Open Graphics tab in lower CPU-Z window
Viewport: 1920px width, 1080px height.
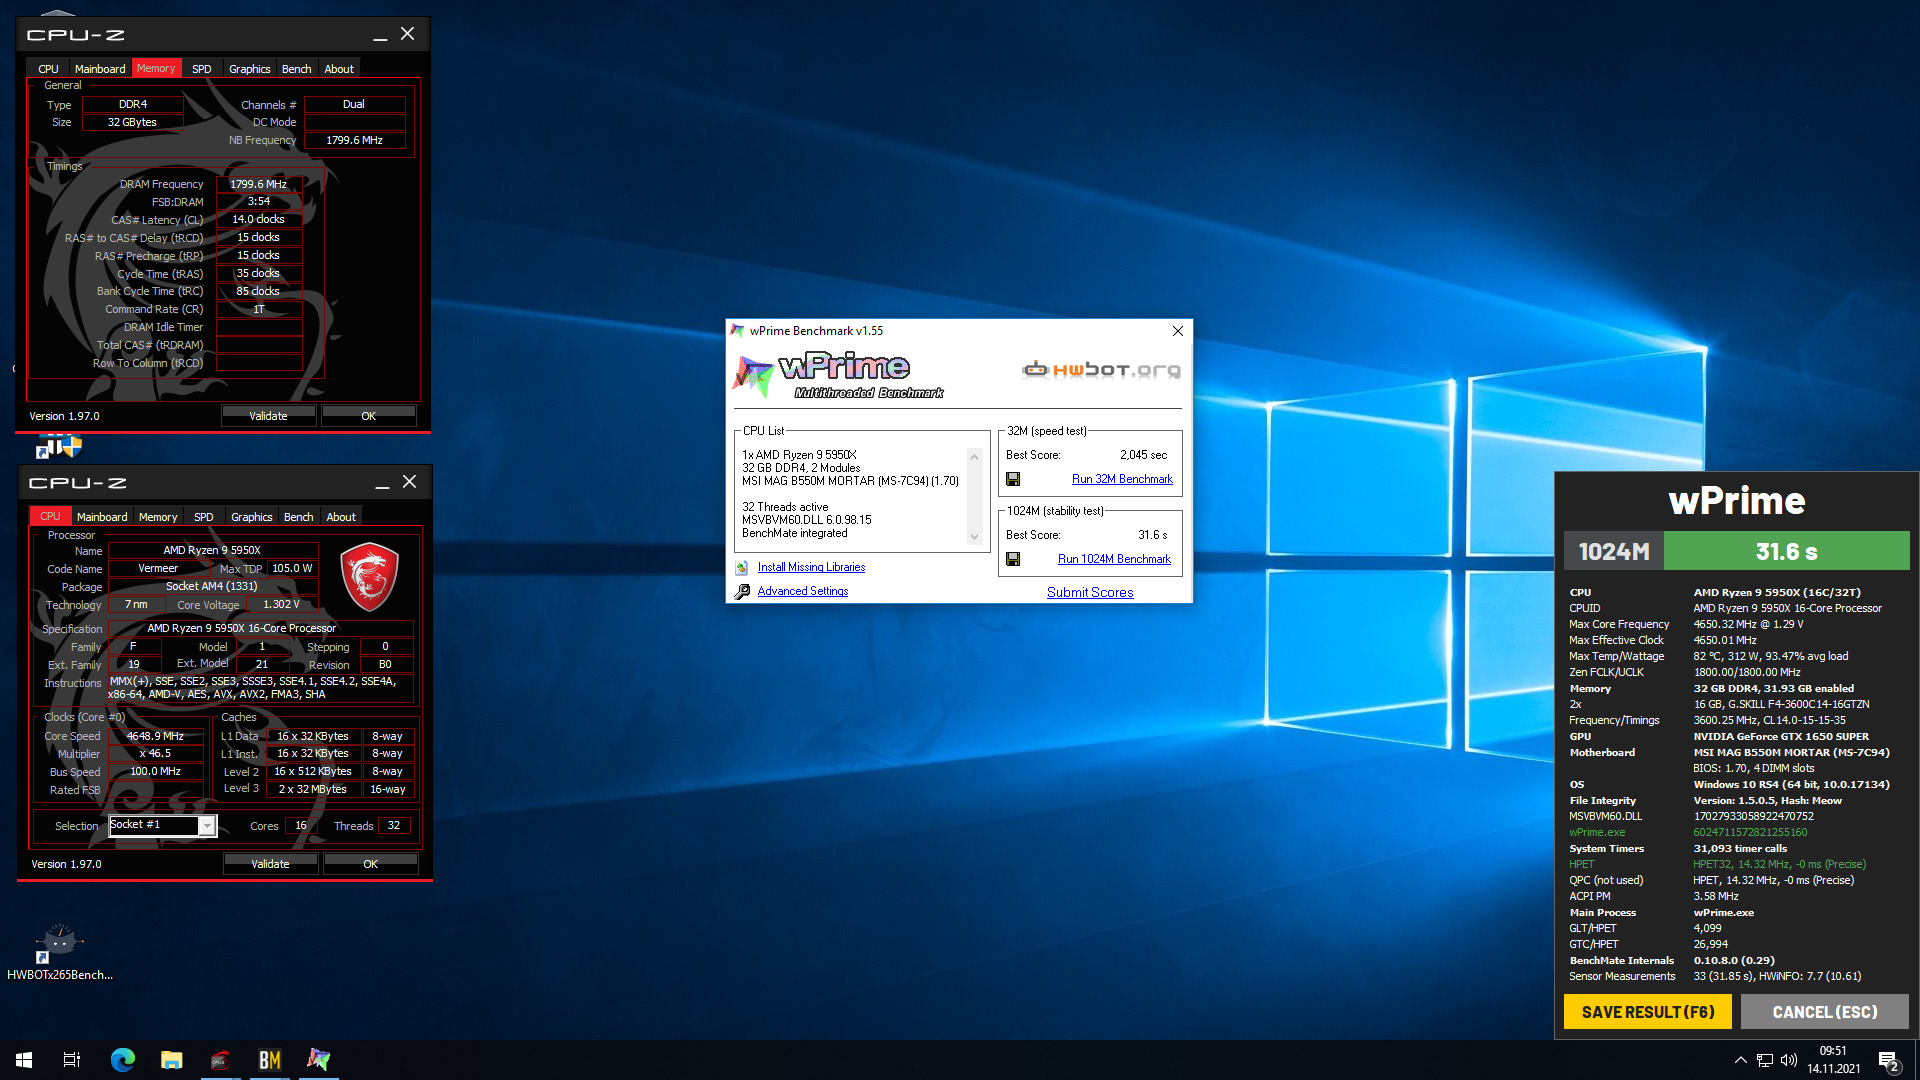pos(252,517)
